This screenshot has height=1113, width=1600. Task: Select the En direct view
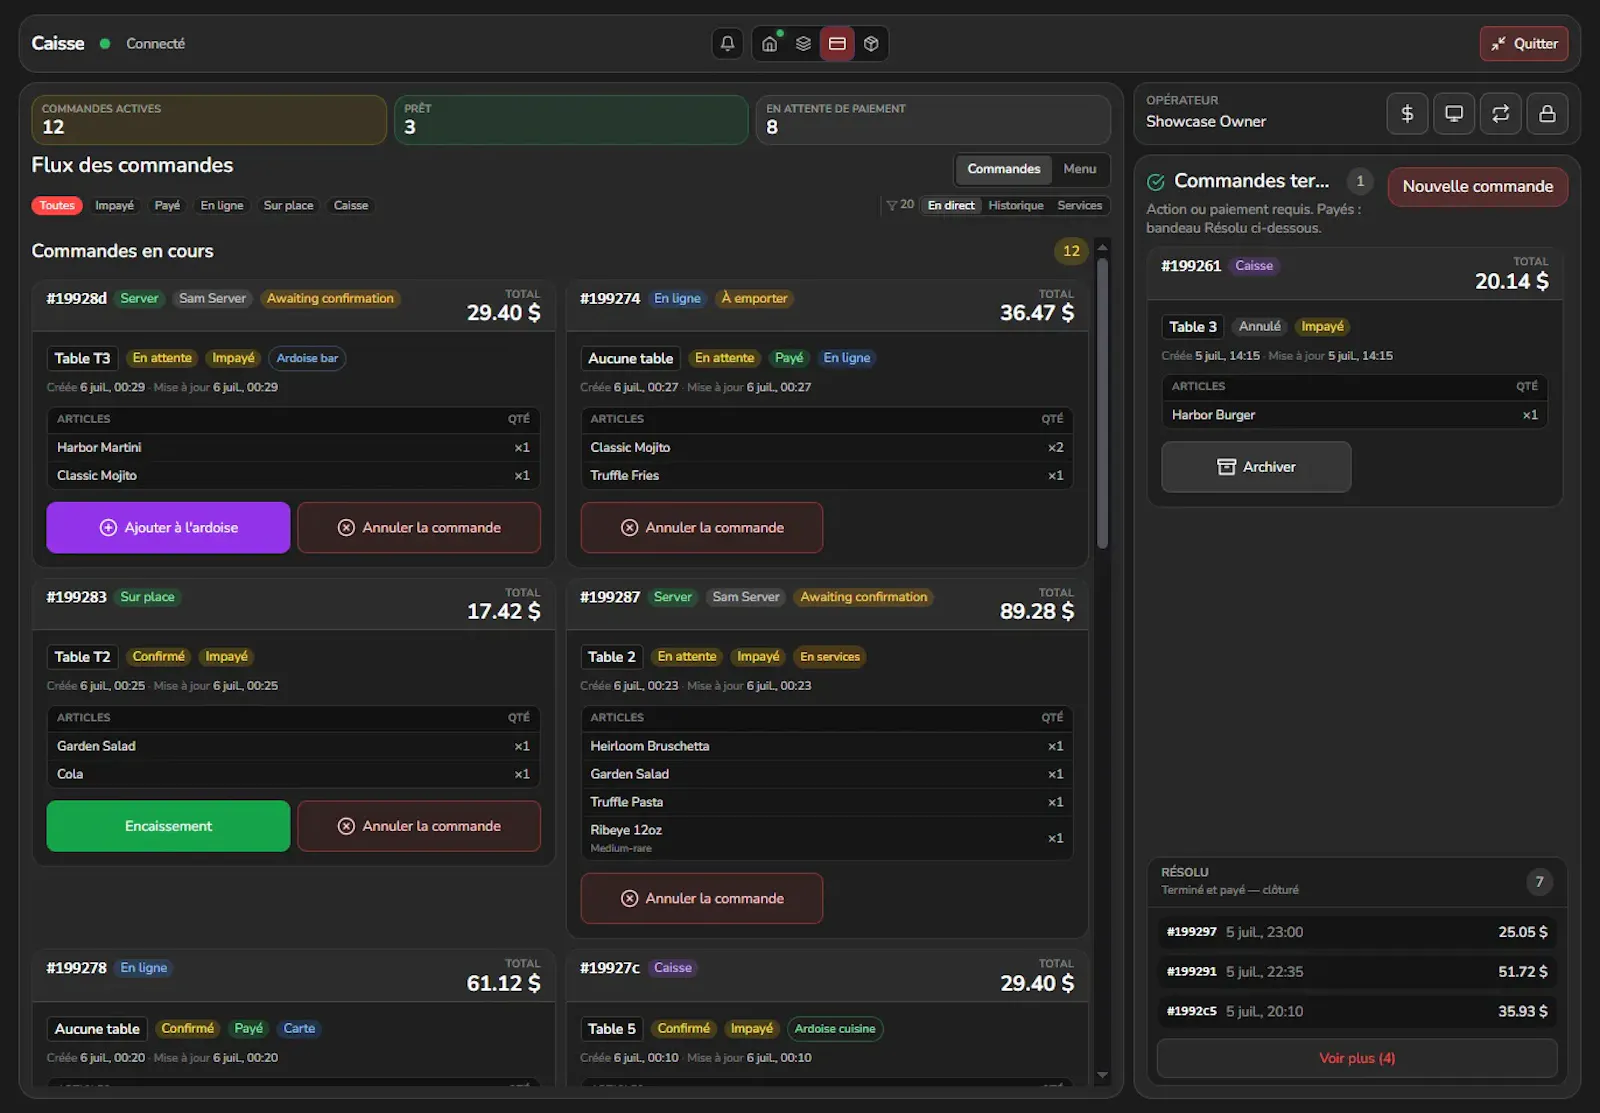(x=951, y=205)
